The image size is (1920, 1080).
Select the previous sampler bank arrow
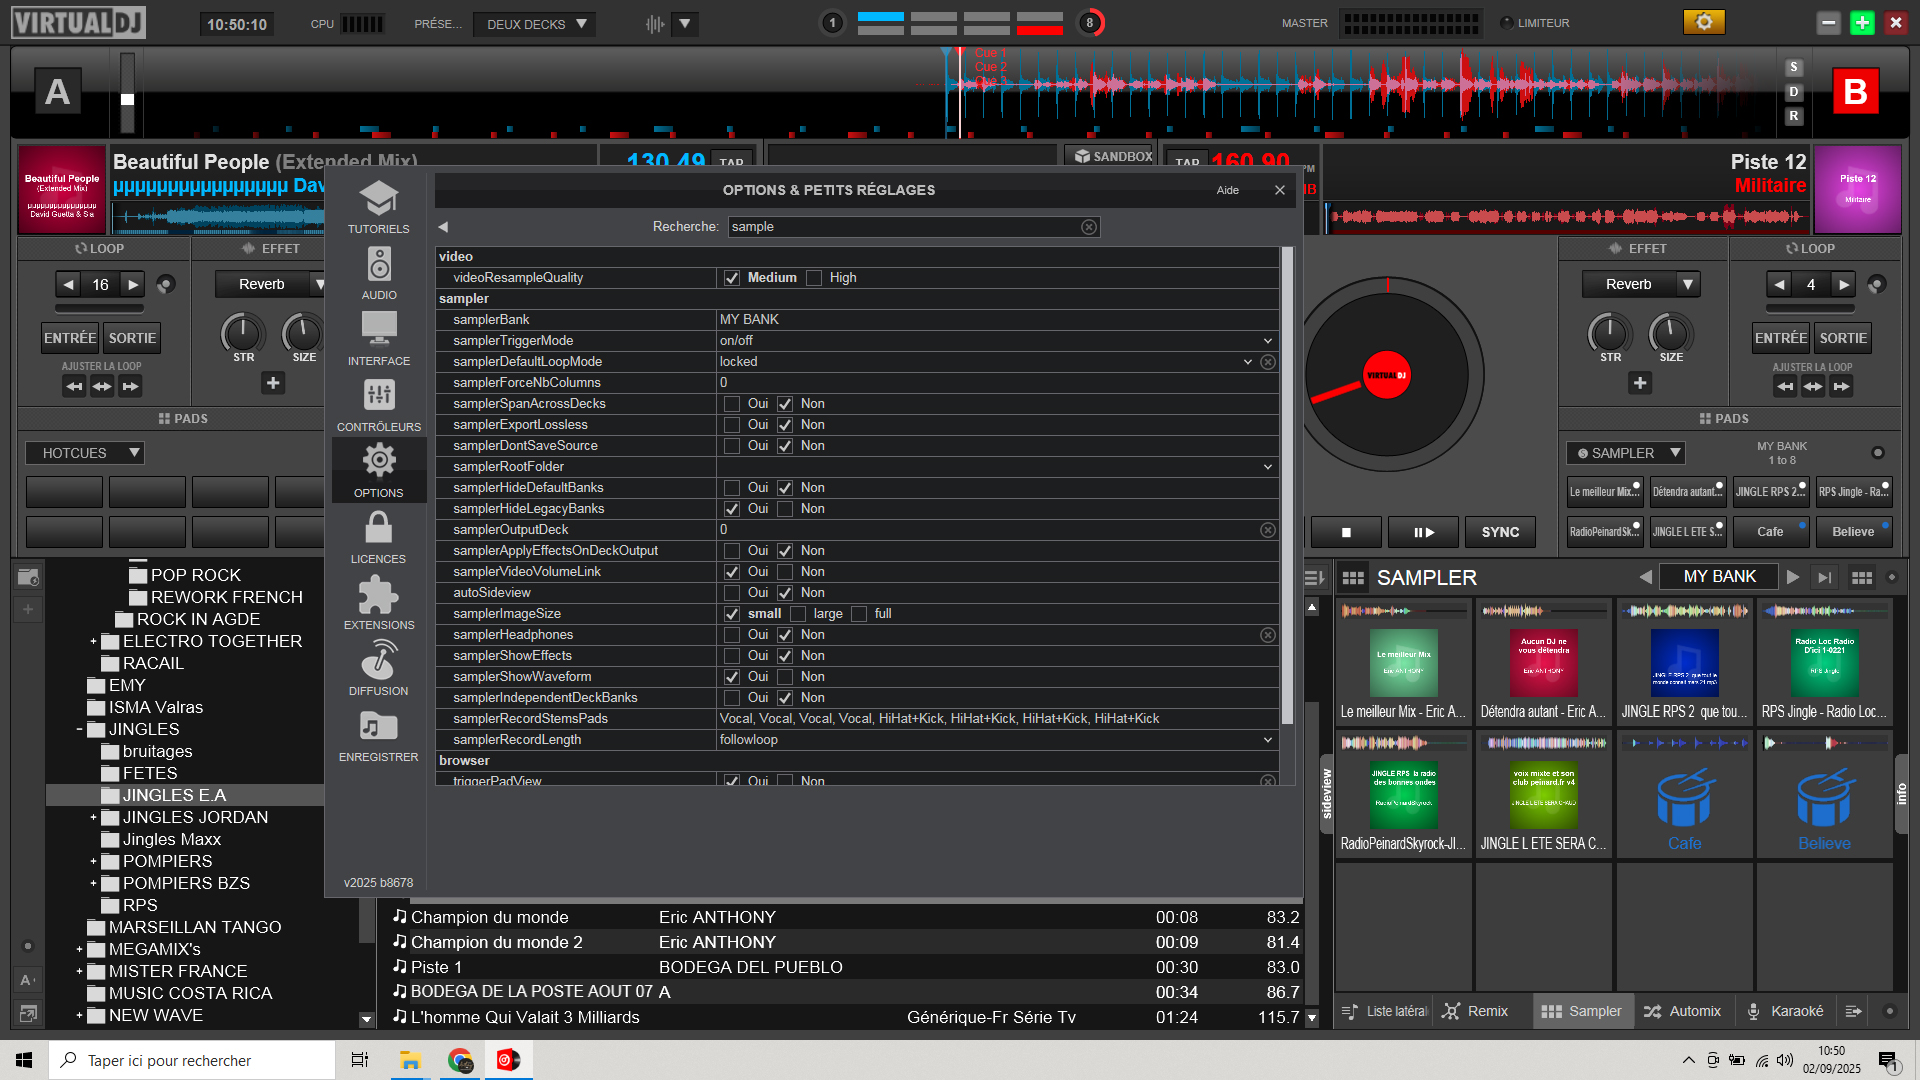(x=1645, y=577)
